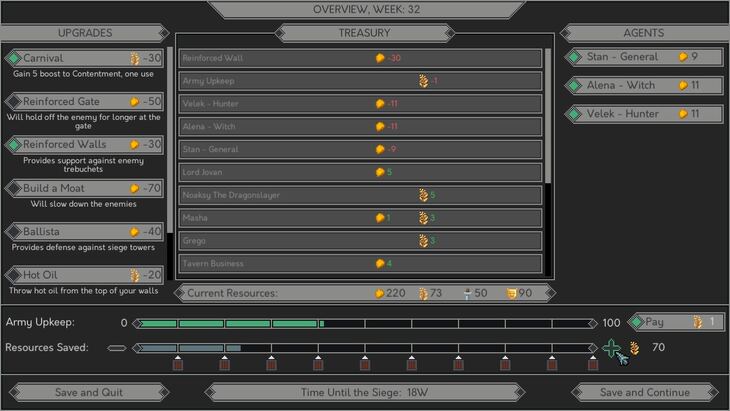730x411 pixels.
Task: Click the green plus icon beside Resources Saved
Action: pyautogui.click(x=611, y=348)
